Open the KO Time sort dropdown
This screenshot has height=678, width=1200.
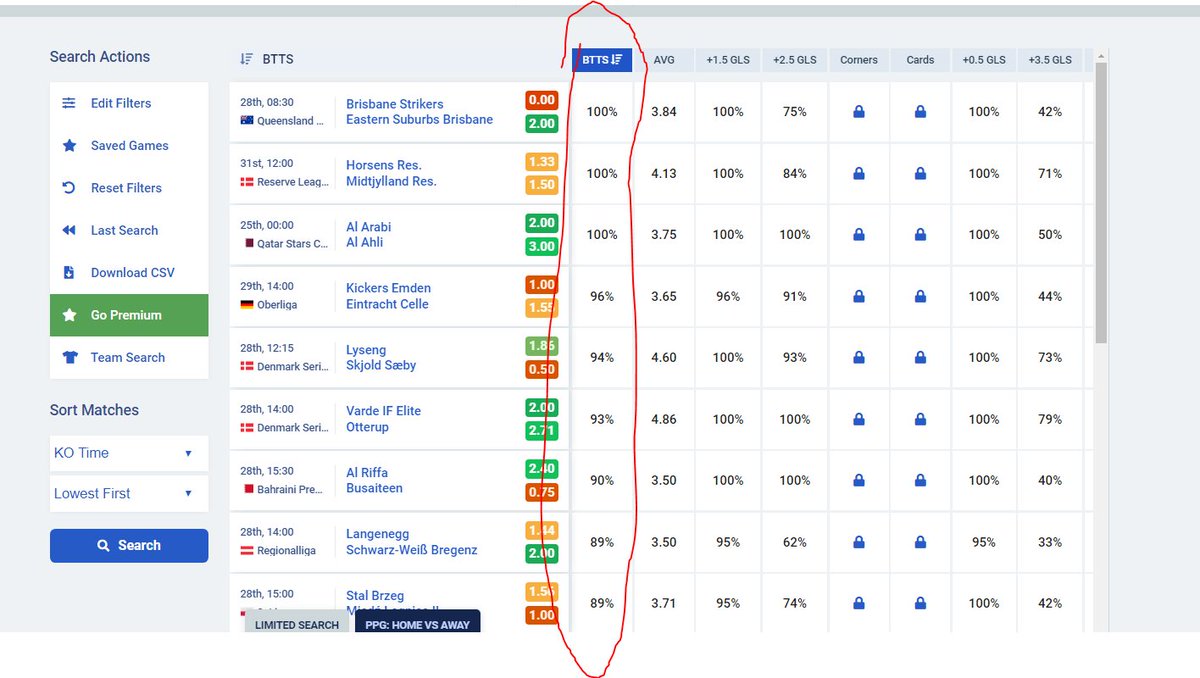129,453
